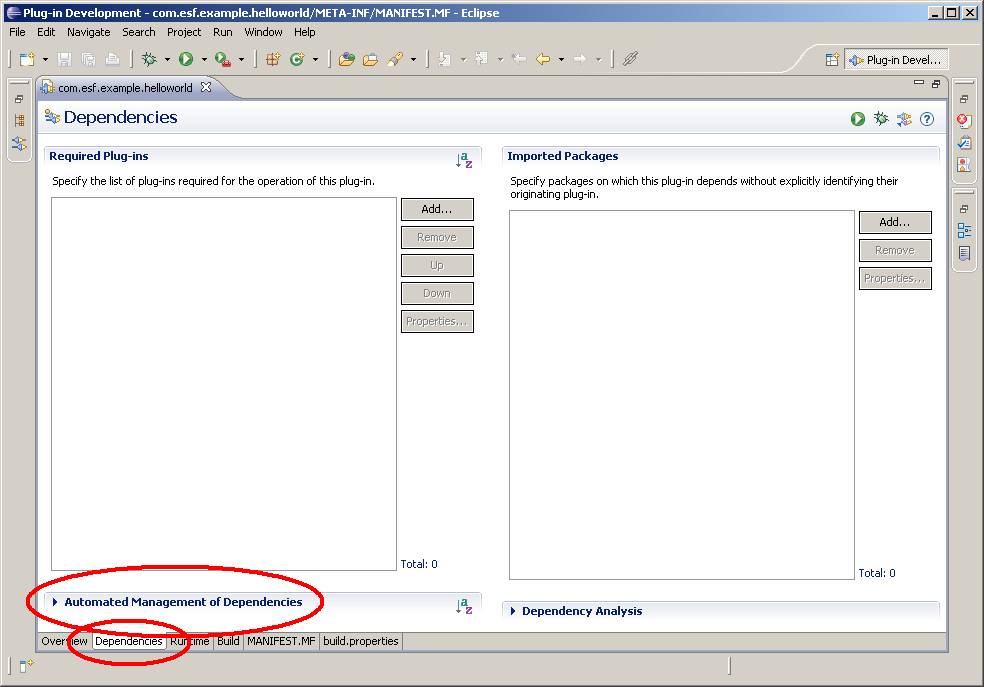Open the Back navigation history dropdown
The image size is (984, 687).
(x=561, y=60)
